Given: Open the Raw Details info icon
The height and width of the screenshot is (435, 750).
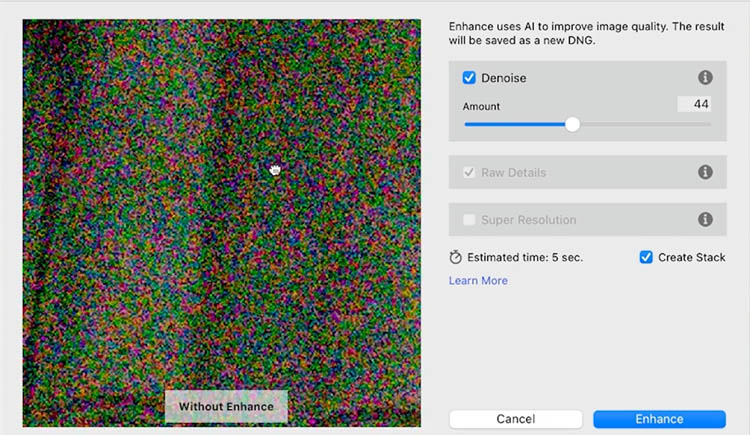Looking at the screenshot, I should click(705, 172).
